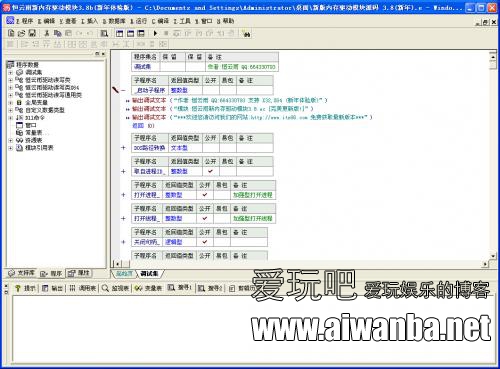500x369 pixels.
Task: Click the New file toolbar icon
Action: [11, 33]
